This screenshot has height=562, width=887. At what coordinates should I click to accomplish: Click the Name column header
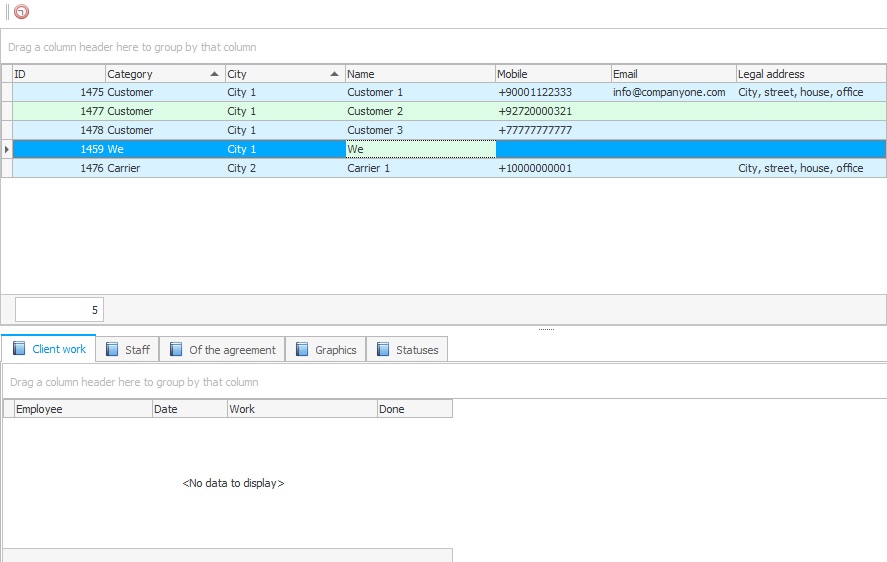(420, 74)
